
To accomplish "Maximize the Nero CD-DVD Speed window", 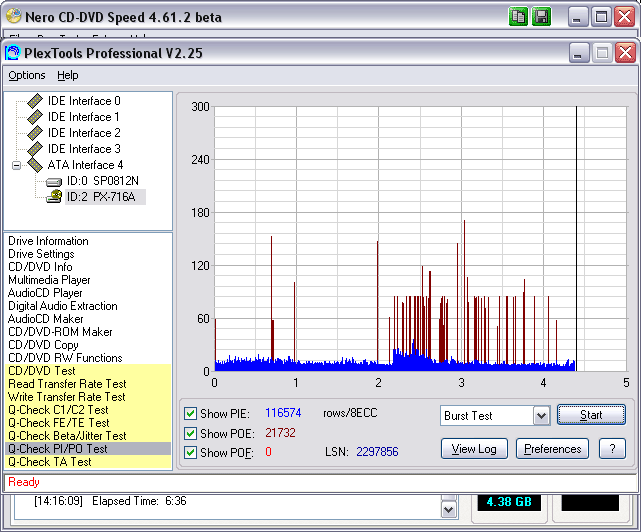I will (x=601, y=17).
